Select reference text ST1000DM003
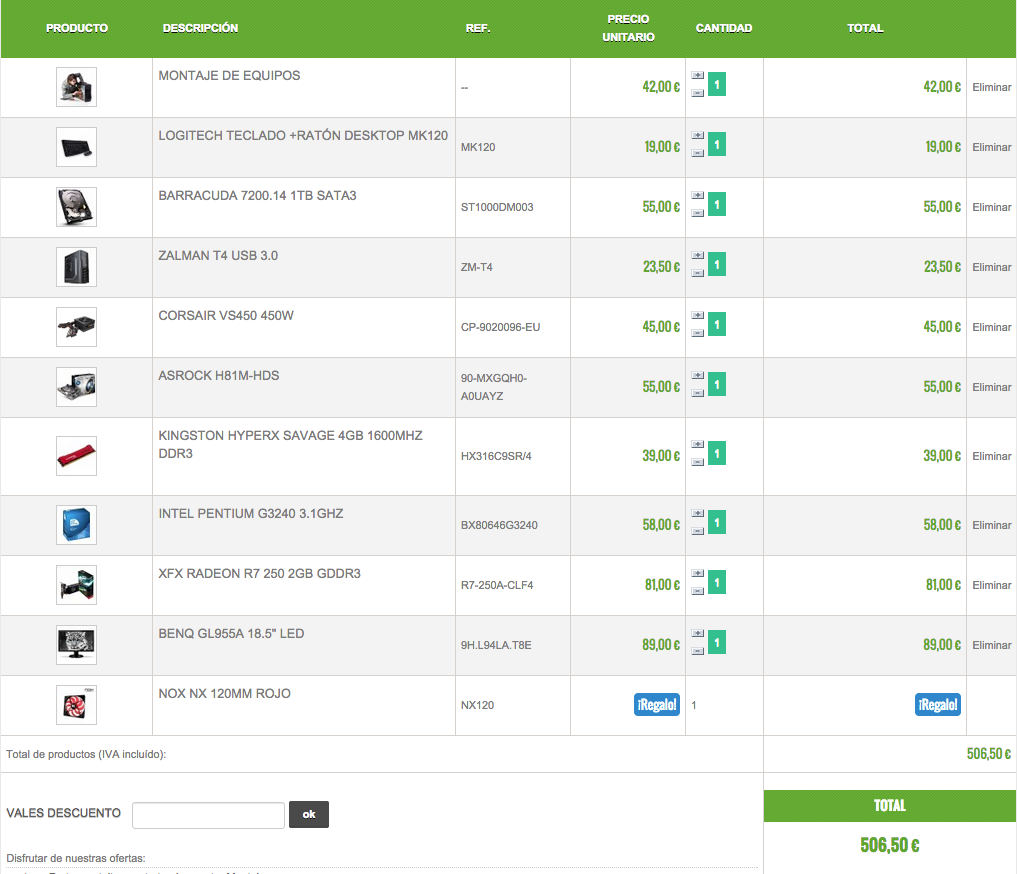 point(497,207)
